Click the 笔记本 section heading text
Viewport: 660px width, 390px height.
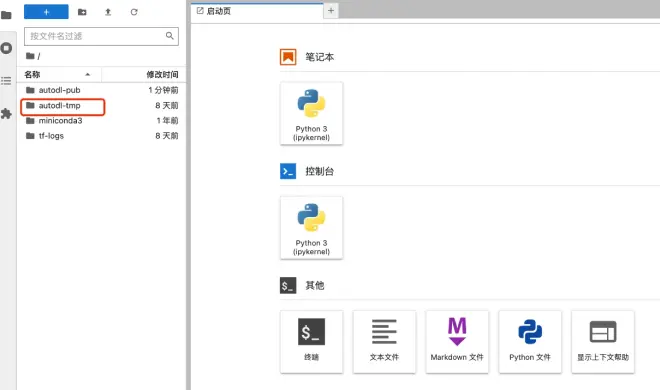pos(320,57)
